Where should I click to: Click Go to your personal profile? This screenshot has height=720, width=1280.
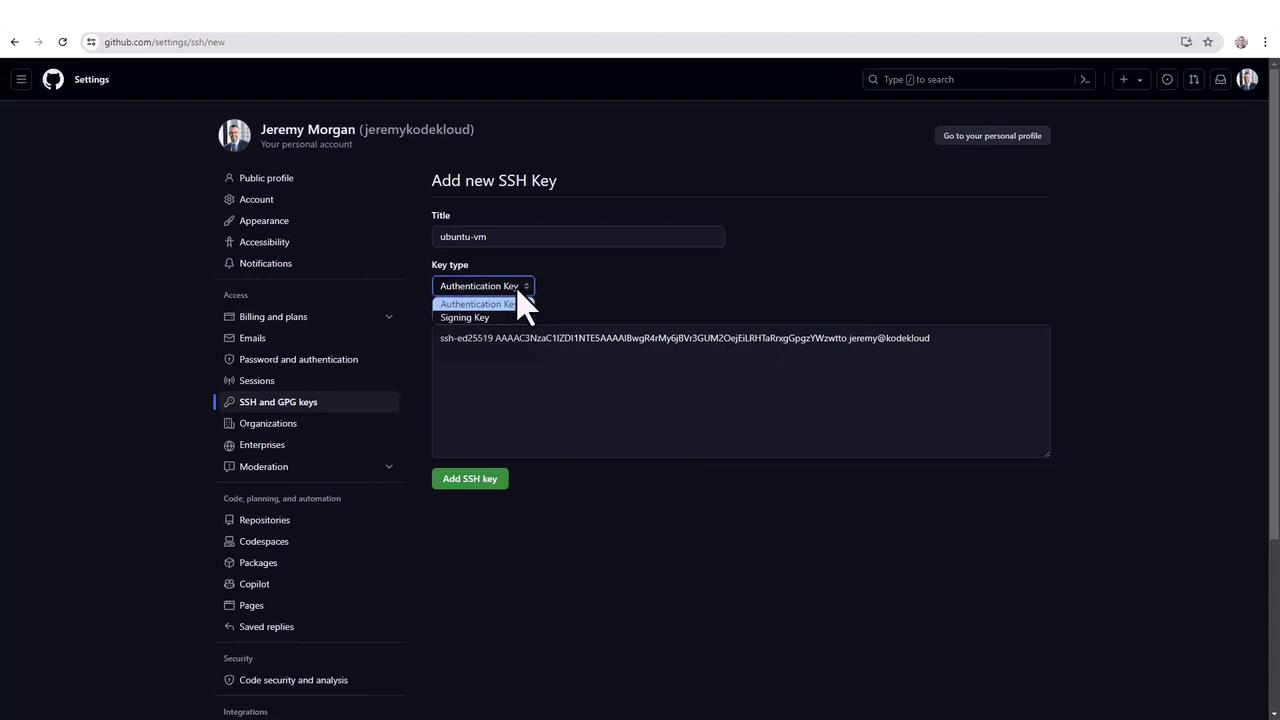click(992, 136)
